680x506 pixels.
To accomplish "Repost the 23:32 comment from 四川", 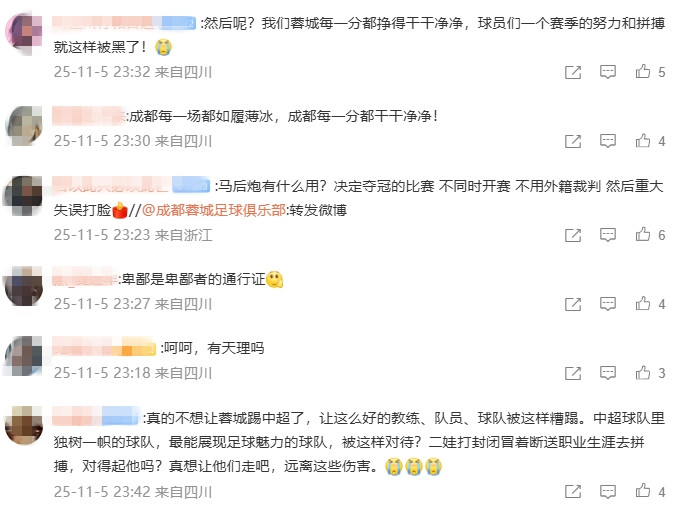I will tap(573, 72).
